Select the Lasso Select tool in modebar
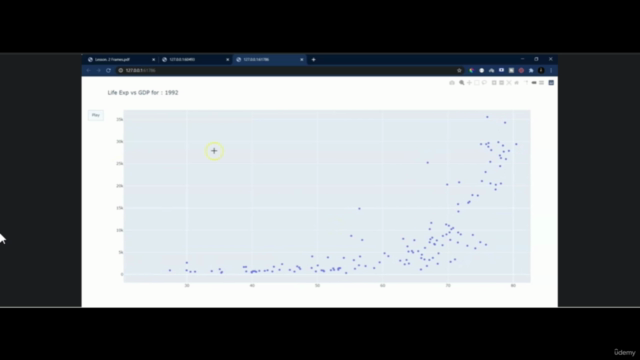 pyautogui.click(x=484, y=83)
